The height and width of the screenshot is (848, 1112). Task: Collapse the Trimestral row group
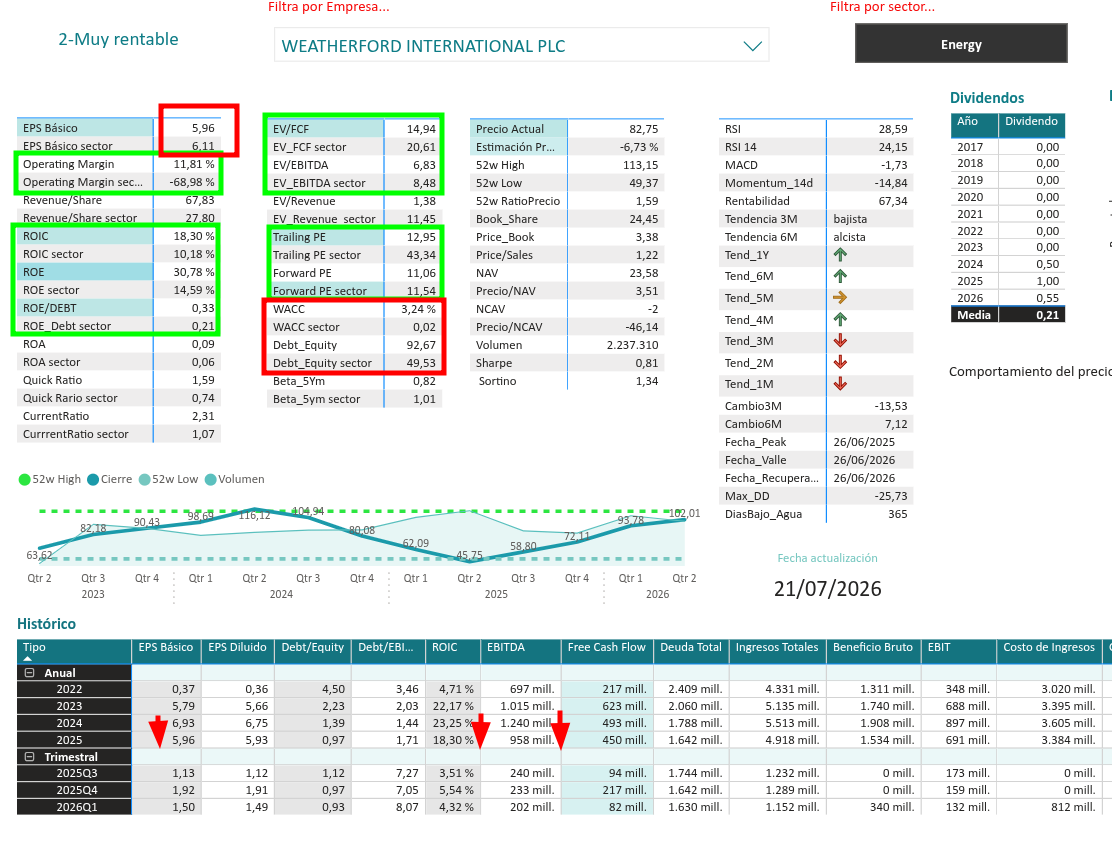pos(30,757)
